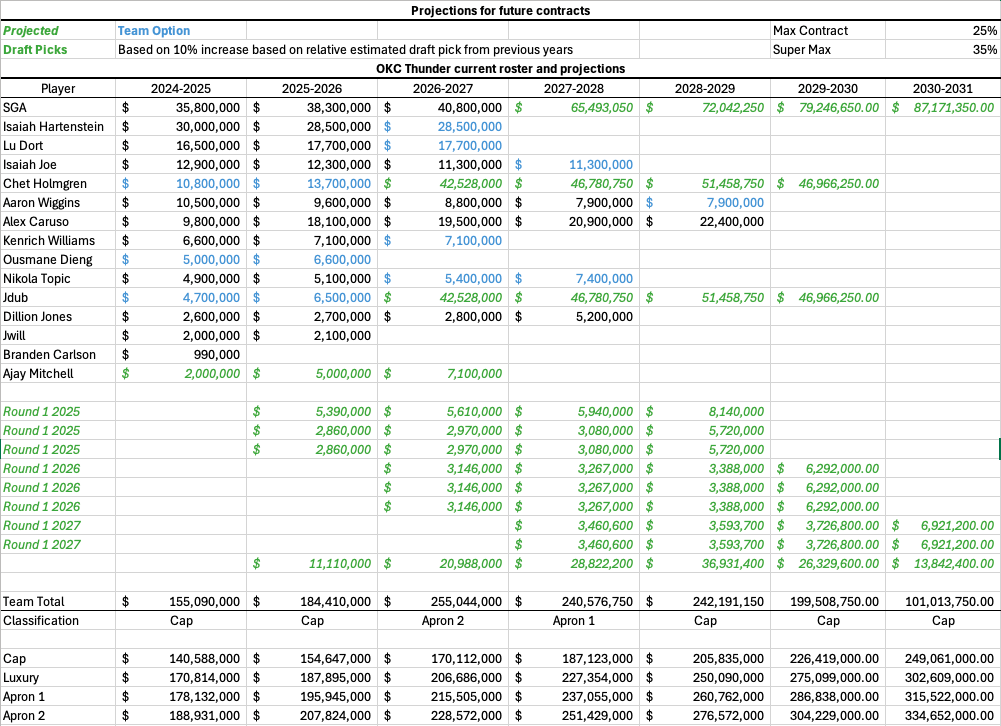Image resolution: width=1001 pixels, height=726 pixels.
Task: Click the 'Isaiah Joe' name cell
Action: (x=58, y=165)
